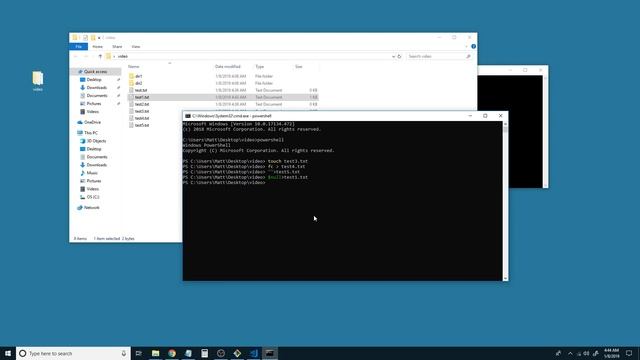Click the Type here to search box
The height and width of the screenshot is (360, 640).
(73, 353)
